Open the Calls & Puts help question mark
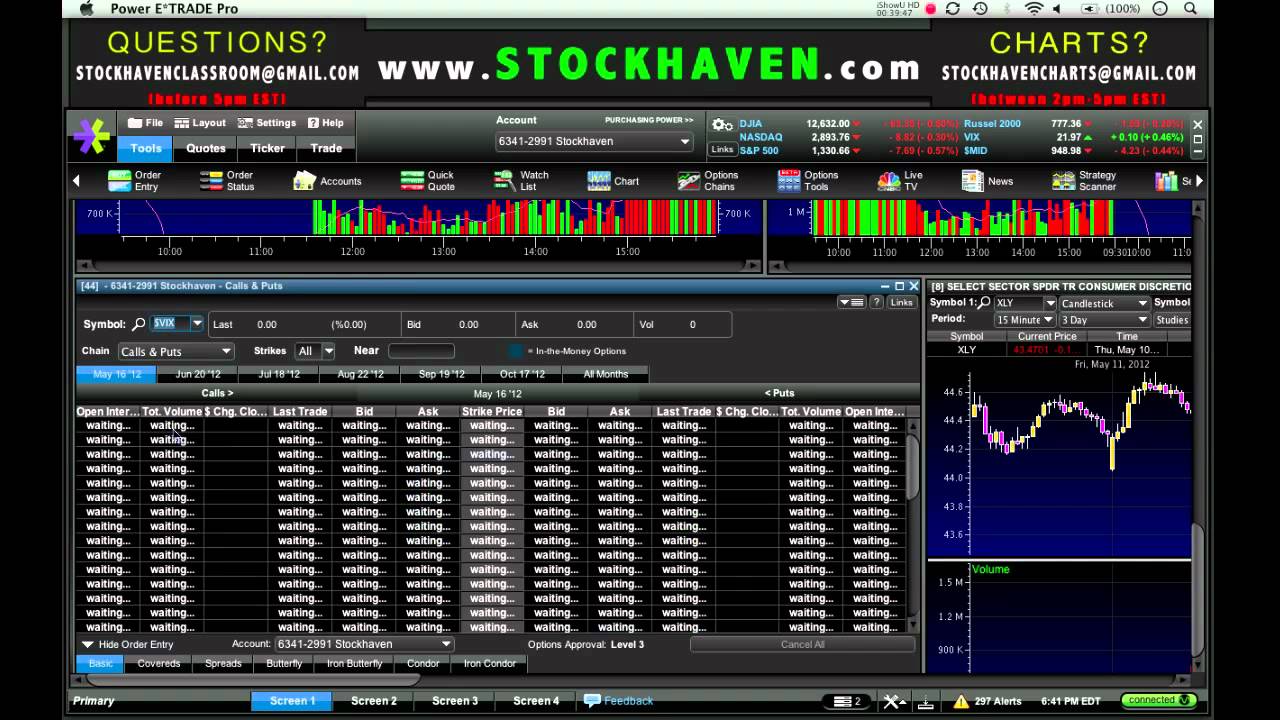The width and height of the screenshot is (1280, 720). pos(876,302)
